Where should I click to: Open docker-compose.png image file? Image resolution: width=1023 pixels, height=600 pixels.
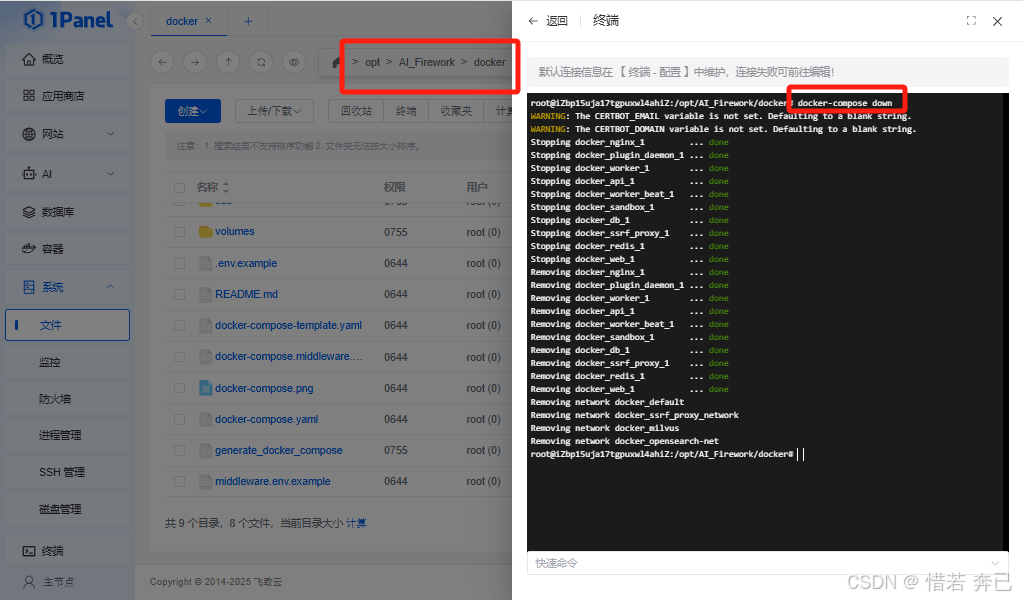click(x=264, y=388)
